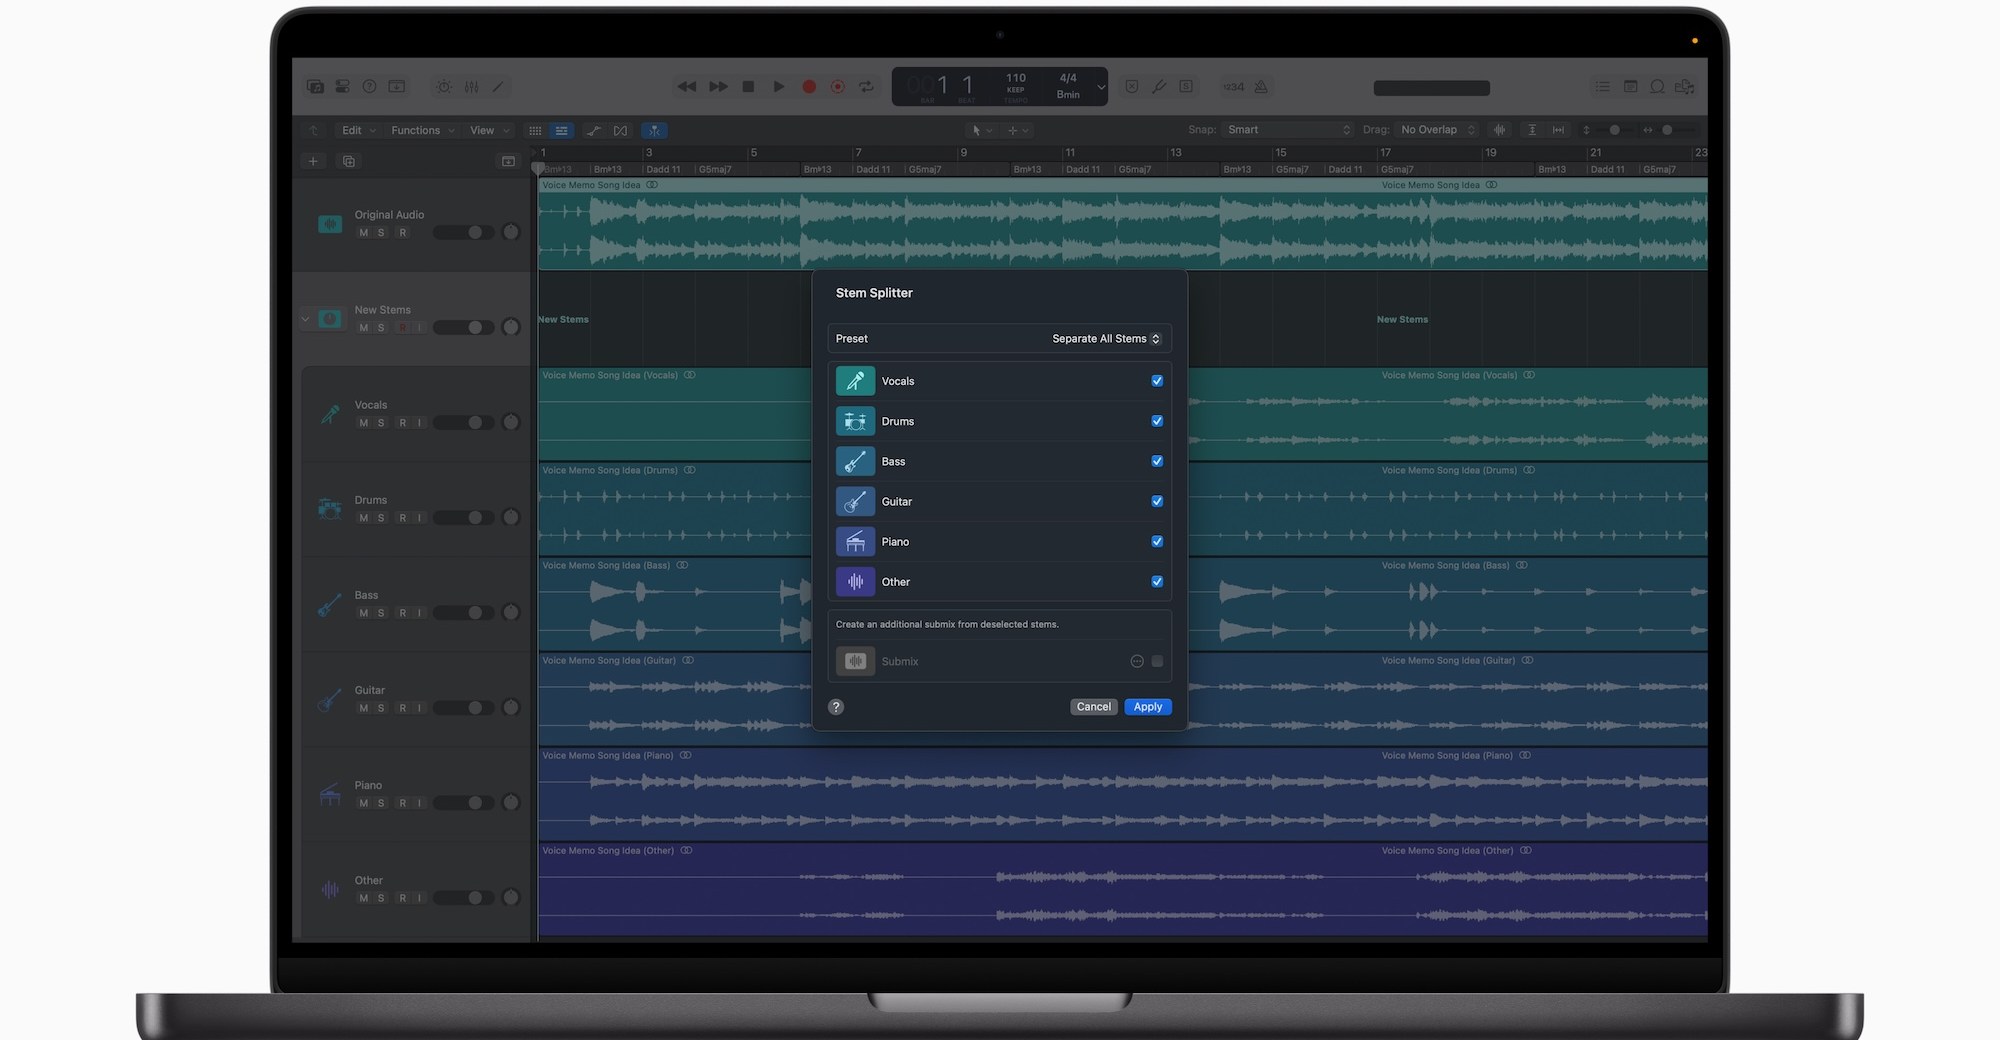Viewport: 2000px width, 1040px height.
Task: Start playback with the Play button
Action: point(779,87)
